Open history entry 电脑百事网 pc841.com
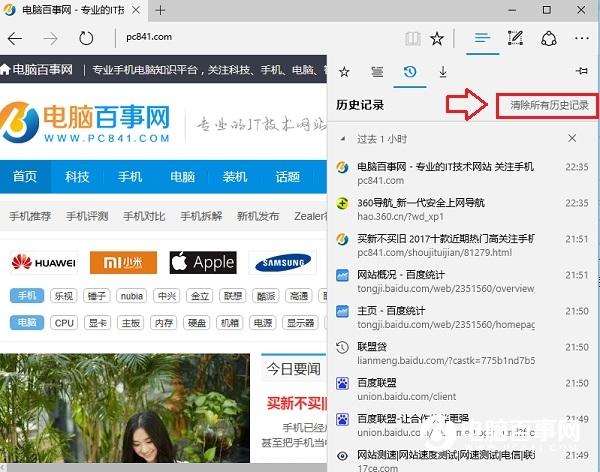600x472 pixels. [463, 173]
